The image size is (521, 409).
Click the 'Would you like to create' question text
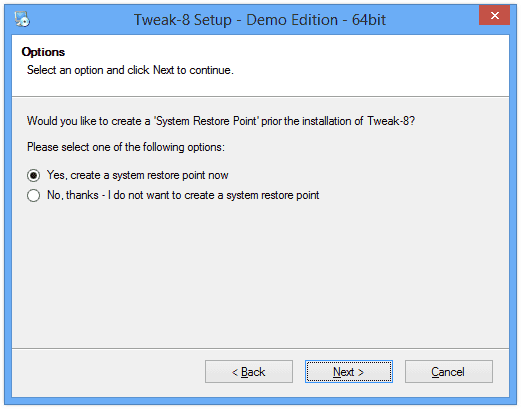point(88,121)
